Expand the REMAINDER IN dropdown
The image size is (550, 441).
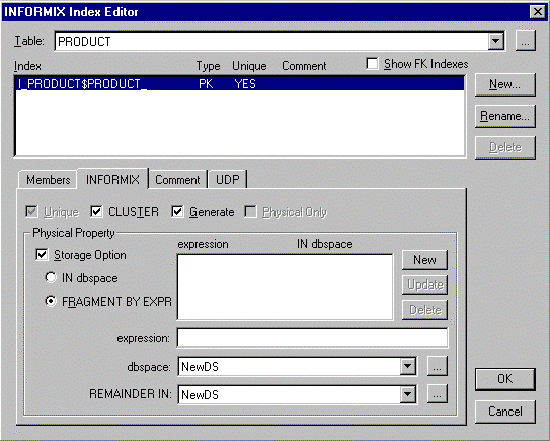408,394
